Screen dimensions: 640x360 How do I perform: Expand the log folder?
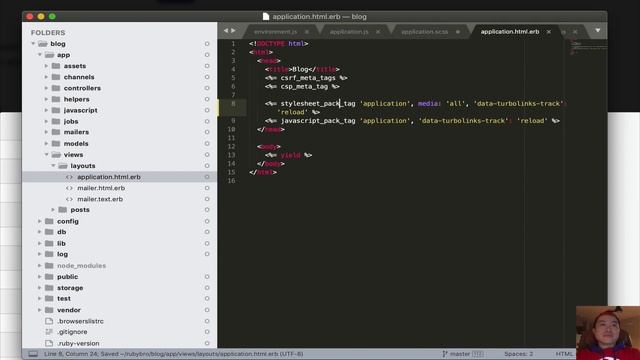(x=40, y=254)
